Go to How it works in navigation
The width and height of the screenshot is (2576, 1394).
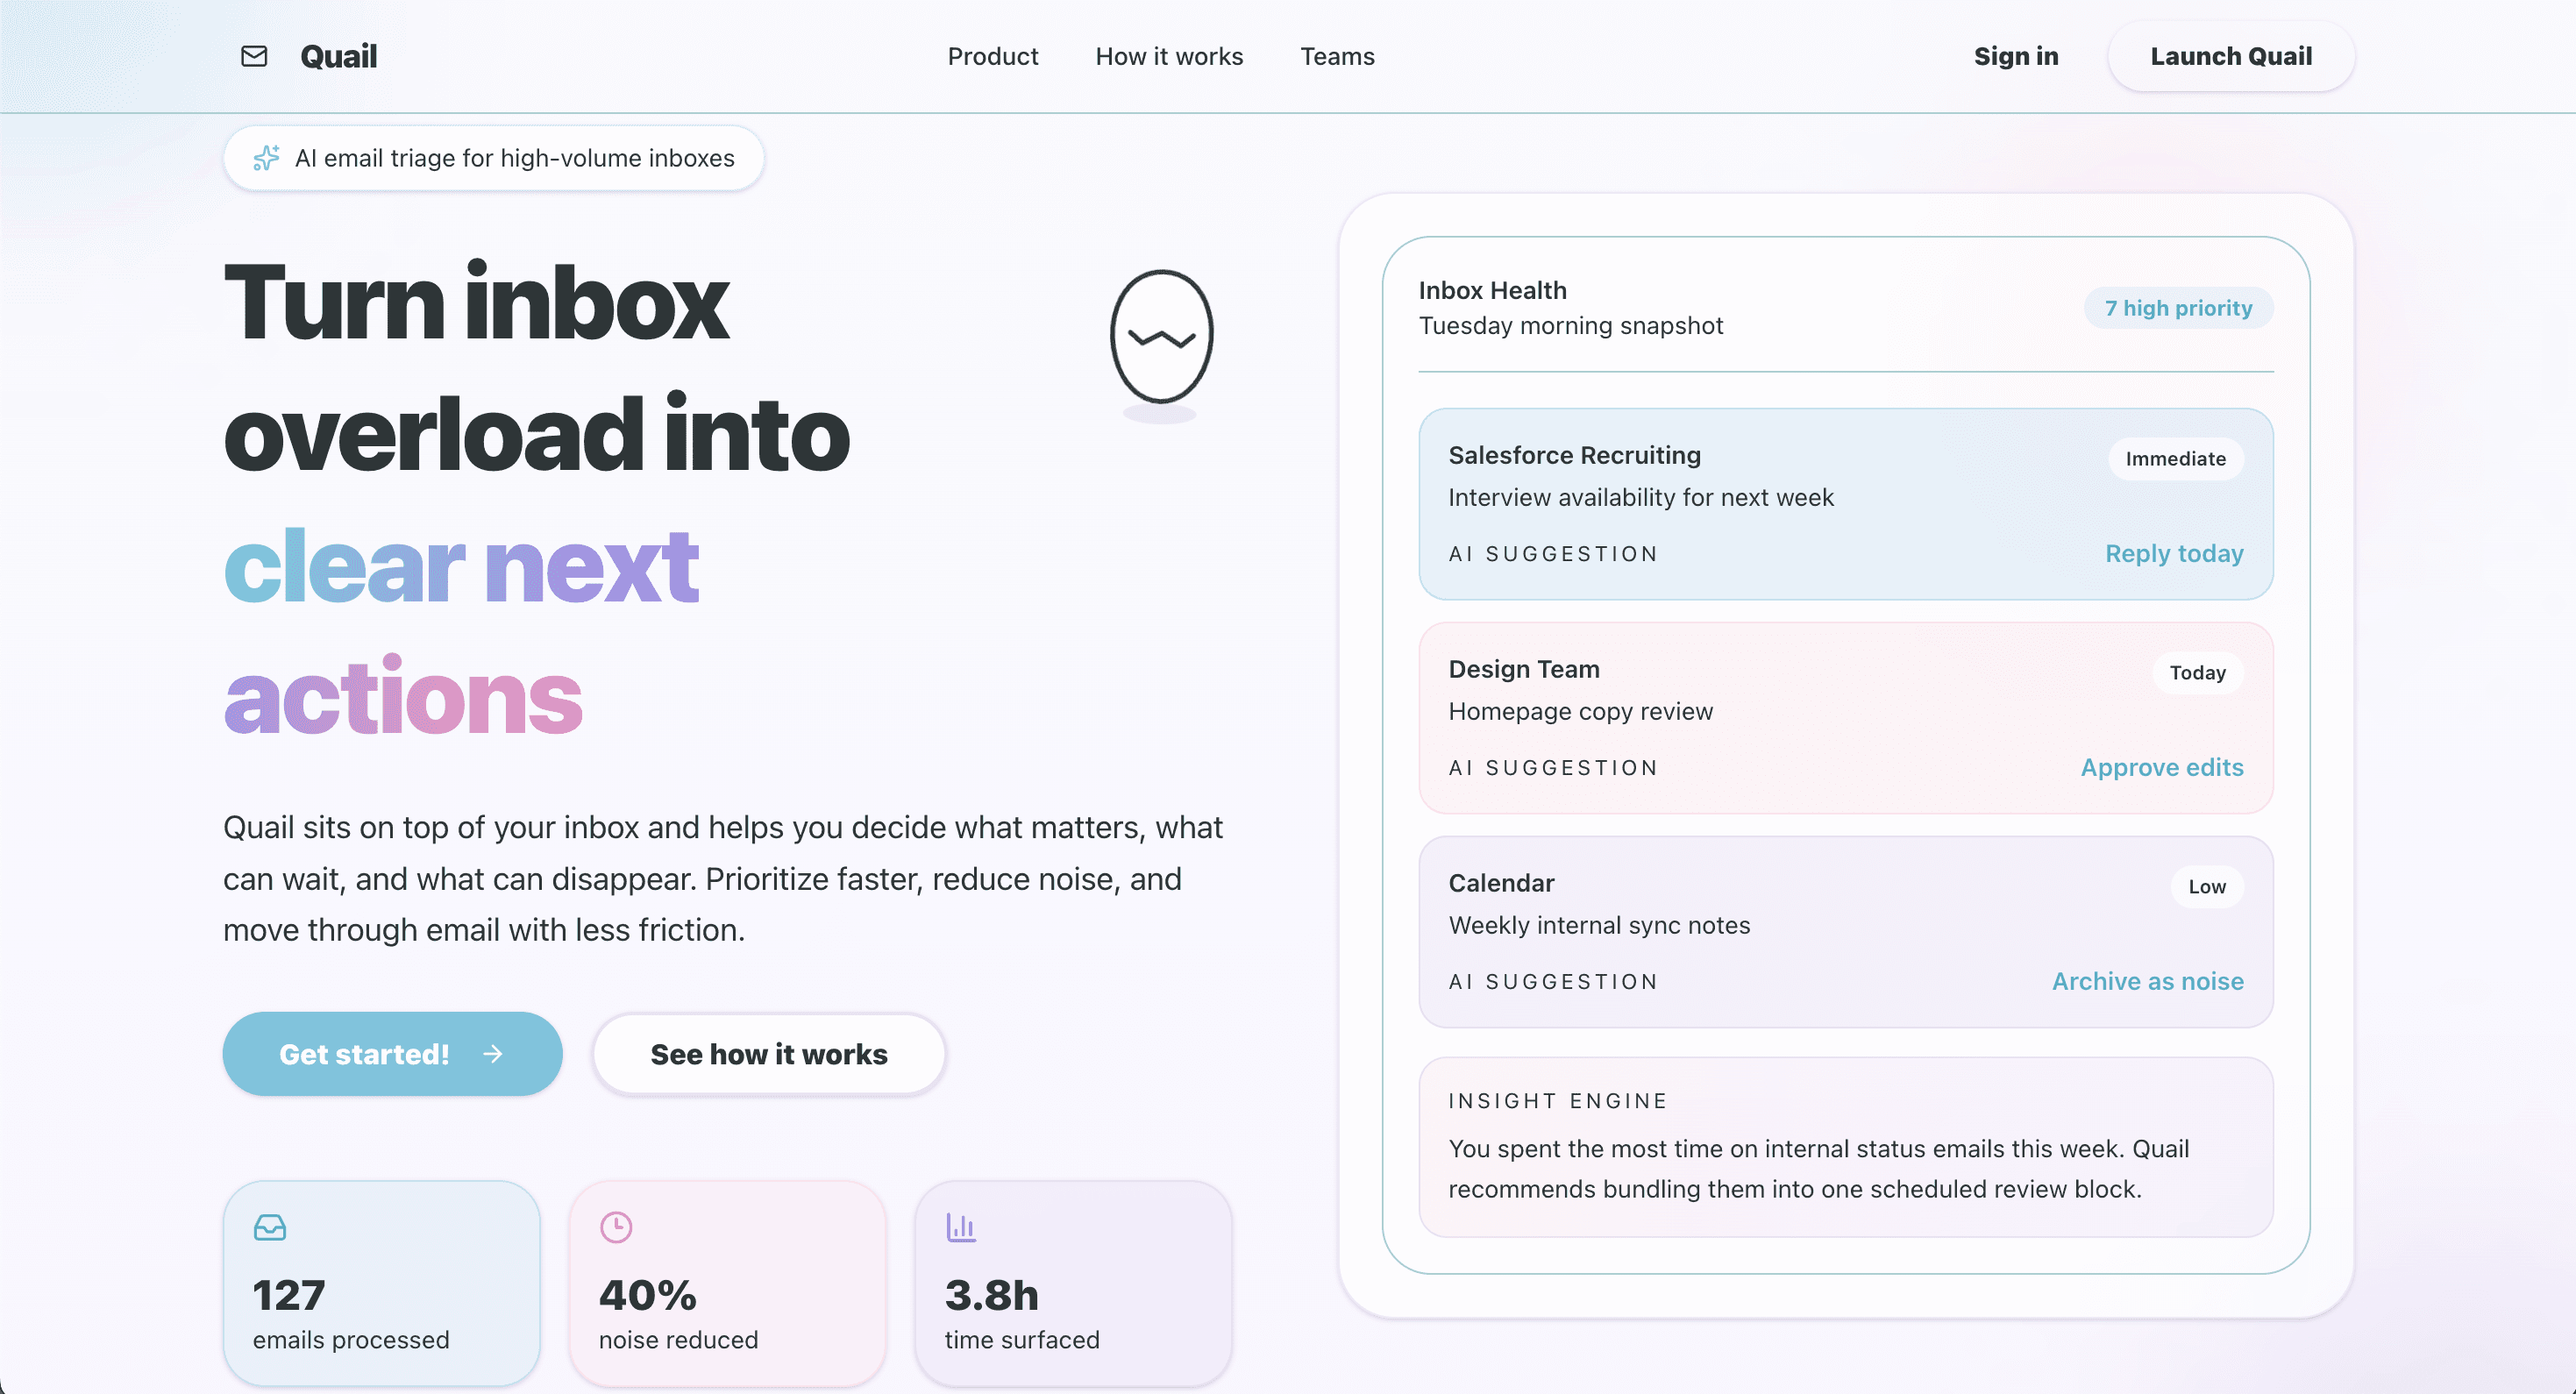click(x=1168, y=56)
